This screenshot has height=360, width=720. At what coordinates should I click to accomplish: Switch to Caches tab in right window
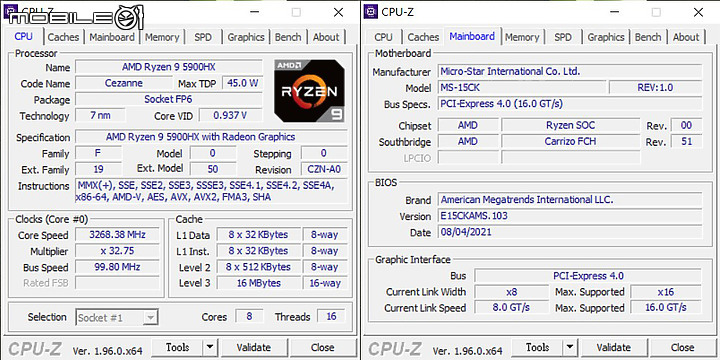click(423, 37)
